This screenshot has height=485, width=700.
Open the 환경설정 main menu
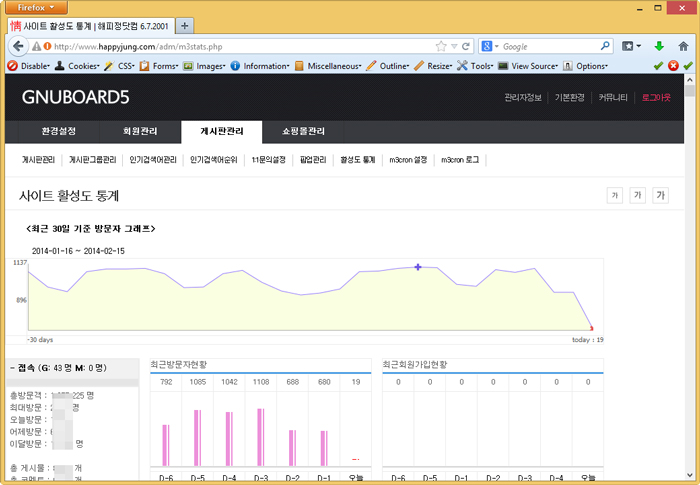coord(58,131)
